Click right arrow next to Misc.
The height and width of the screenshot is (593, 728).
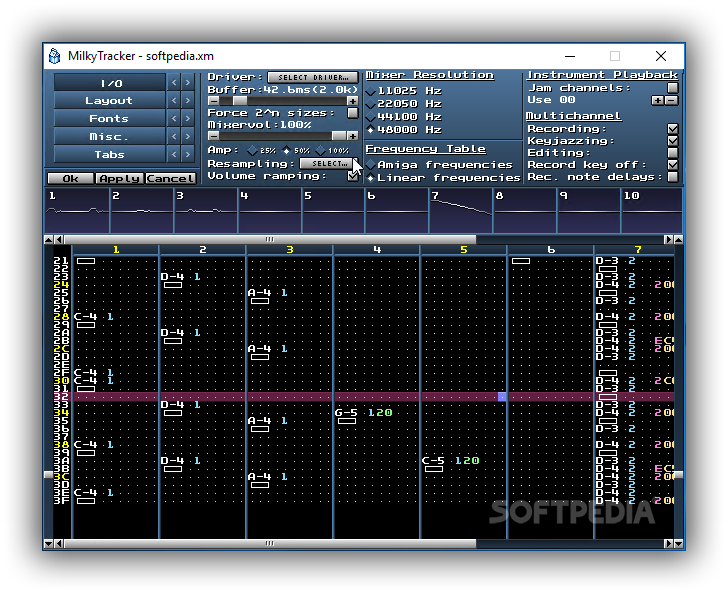(x=188, y=137)
